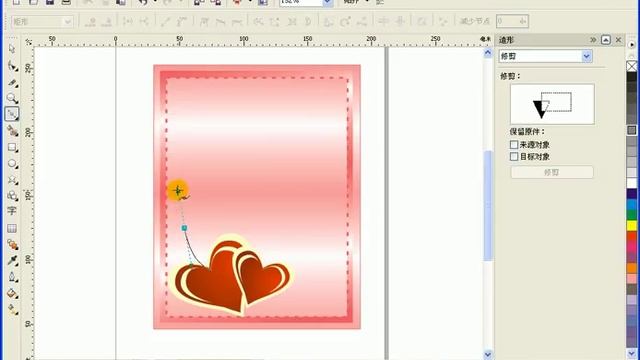Make node smooth icon

220,22
